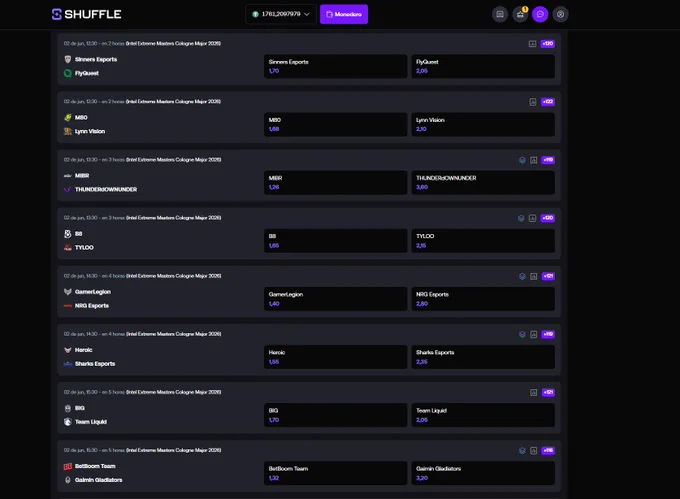The width and height of the screenshot is (680, 499).
Task: Open TYLOO team name in match list
Action: pyautogui.click(x=84, y=248)
